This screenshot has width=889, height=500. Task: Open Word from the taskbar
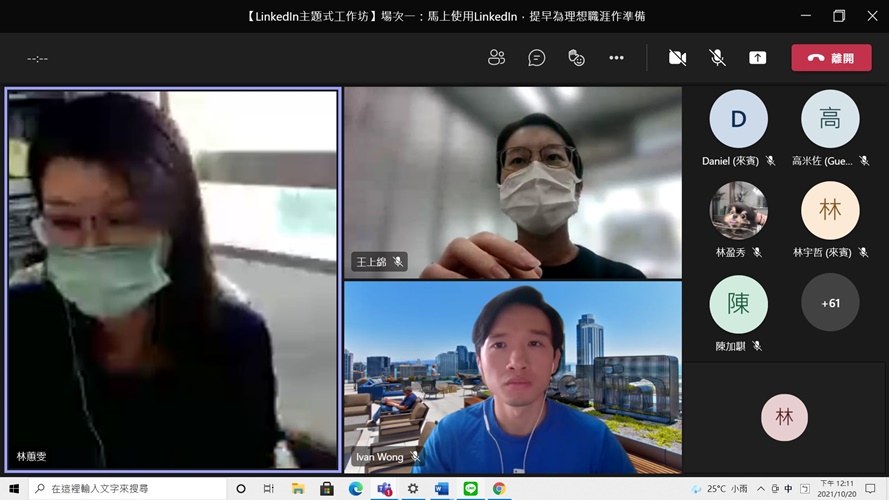click(x=442, y=489)
